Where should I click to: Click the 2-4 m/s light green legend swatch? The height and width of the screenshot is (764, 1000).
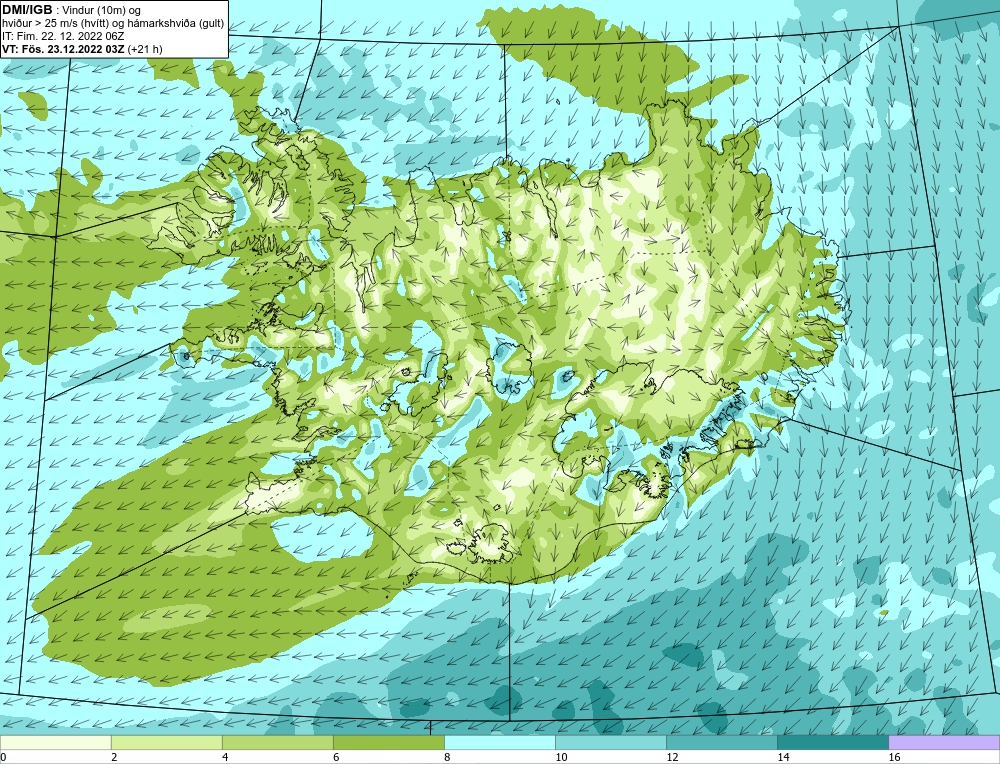(x=166, y=742)
